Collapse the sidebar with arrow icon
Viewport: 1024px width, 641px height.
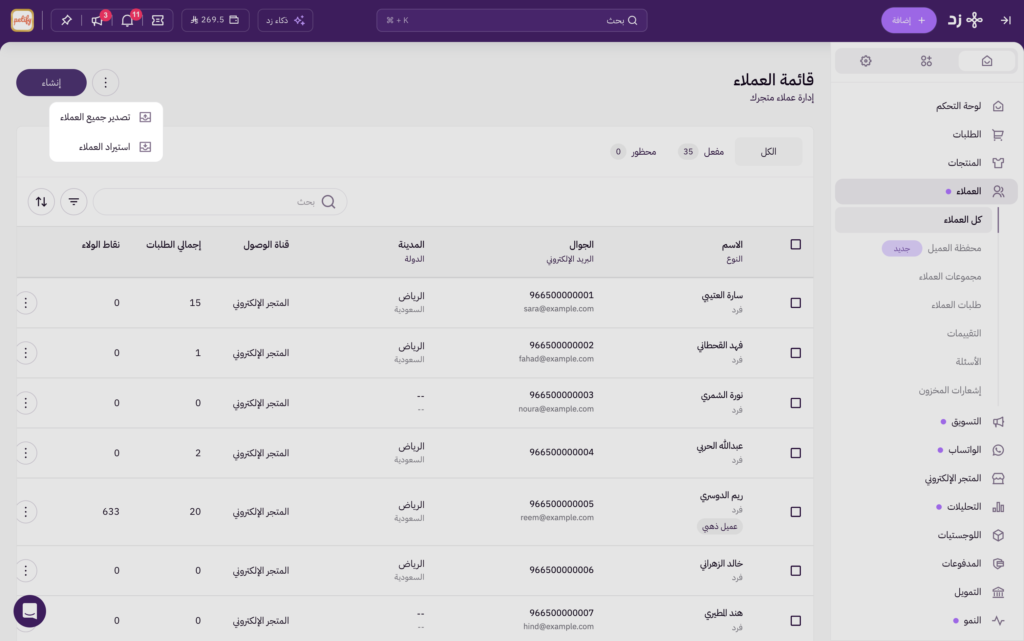point(1006,20)
